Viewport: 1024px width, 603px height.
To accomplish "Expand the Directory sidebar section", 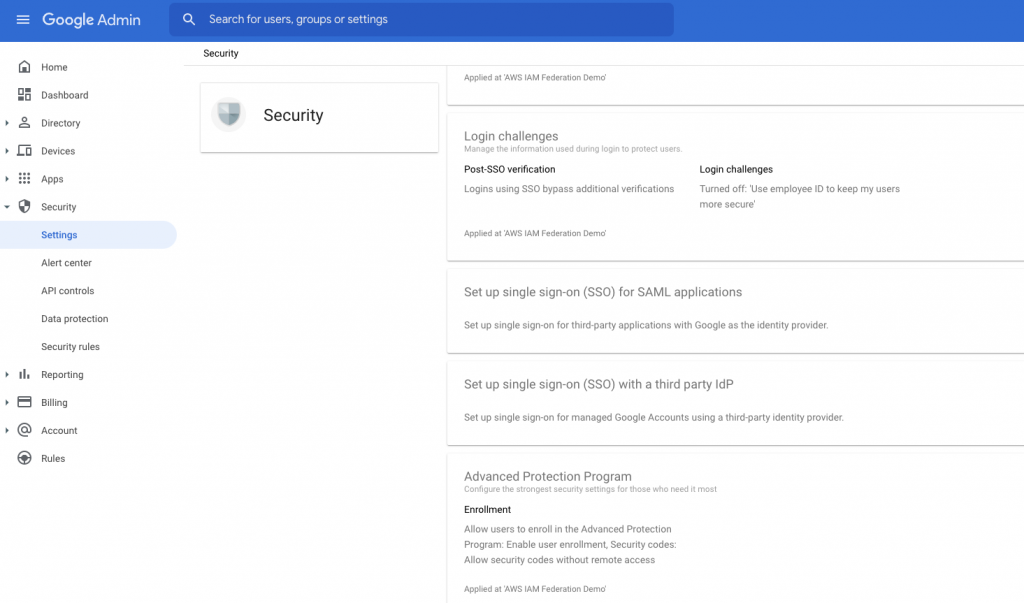I will point(8,122).
